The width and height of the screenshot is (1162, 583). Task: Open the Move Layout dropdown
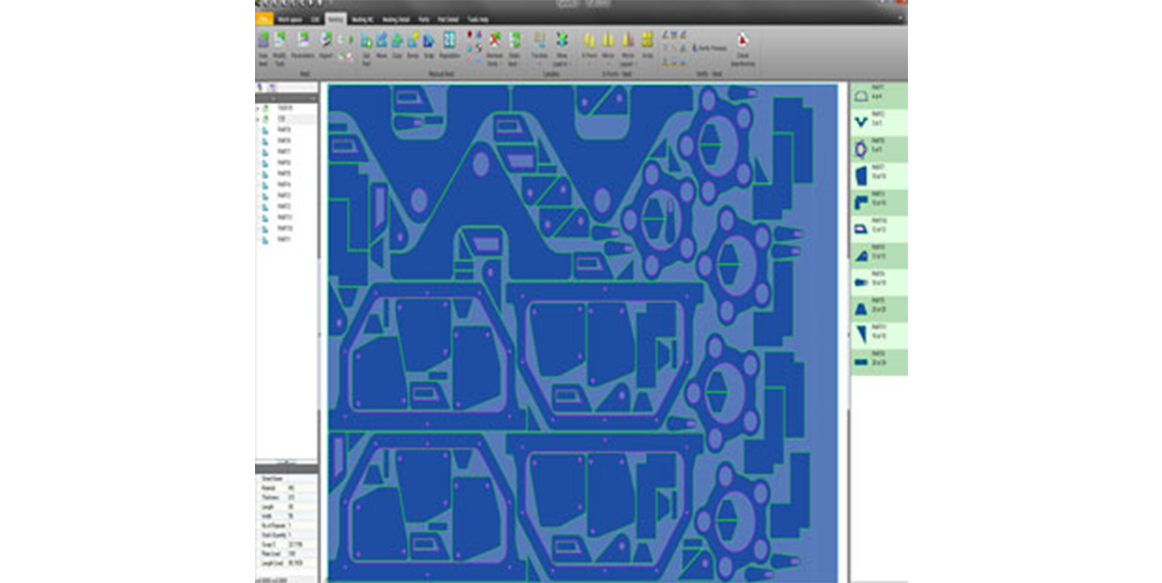562,49
